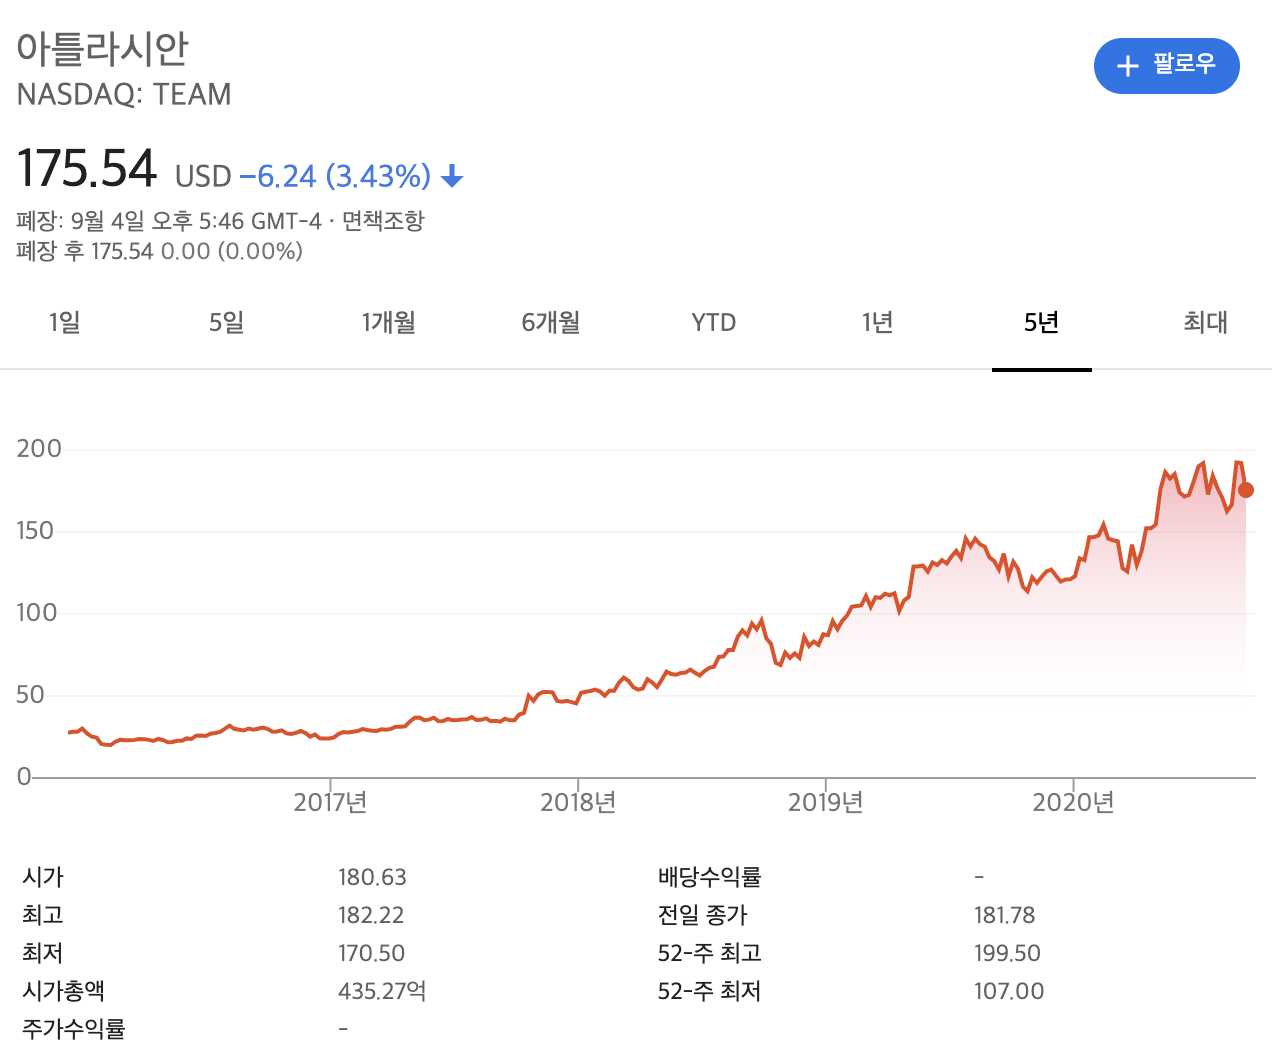Click the 2020년 label on the chart axis
The image size is (1272, 1064).
[x=1073, y=802]
